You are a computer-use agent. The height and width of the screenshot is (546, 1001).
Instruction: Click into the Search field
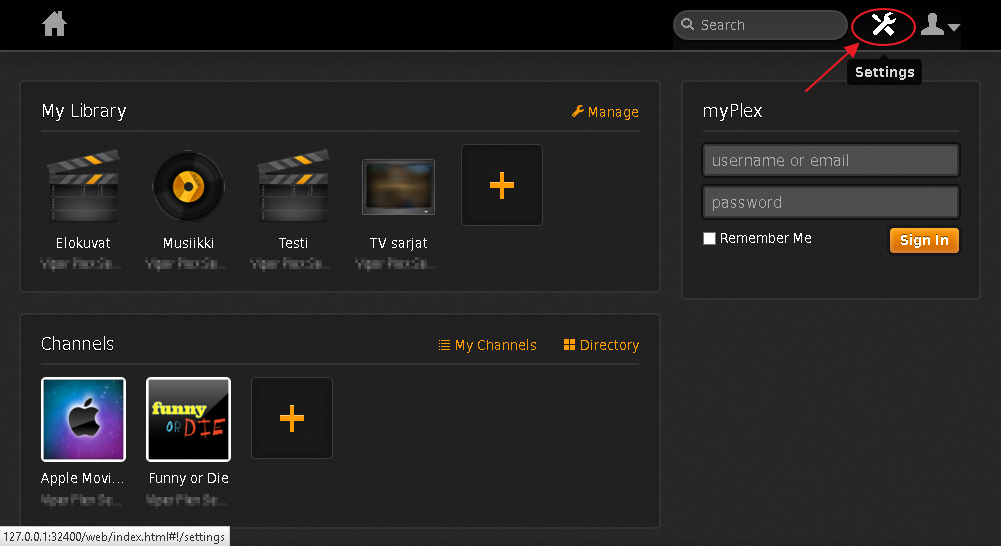coord(770,25)
